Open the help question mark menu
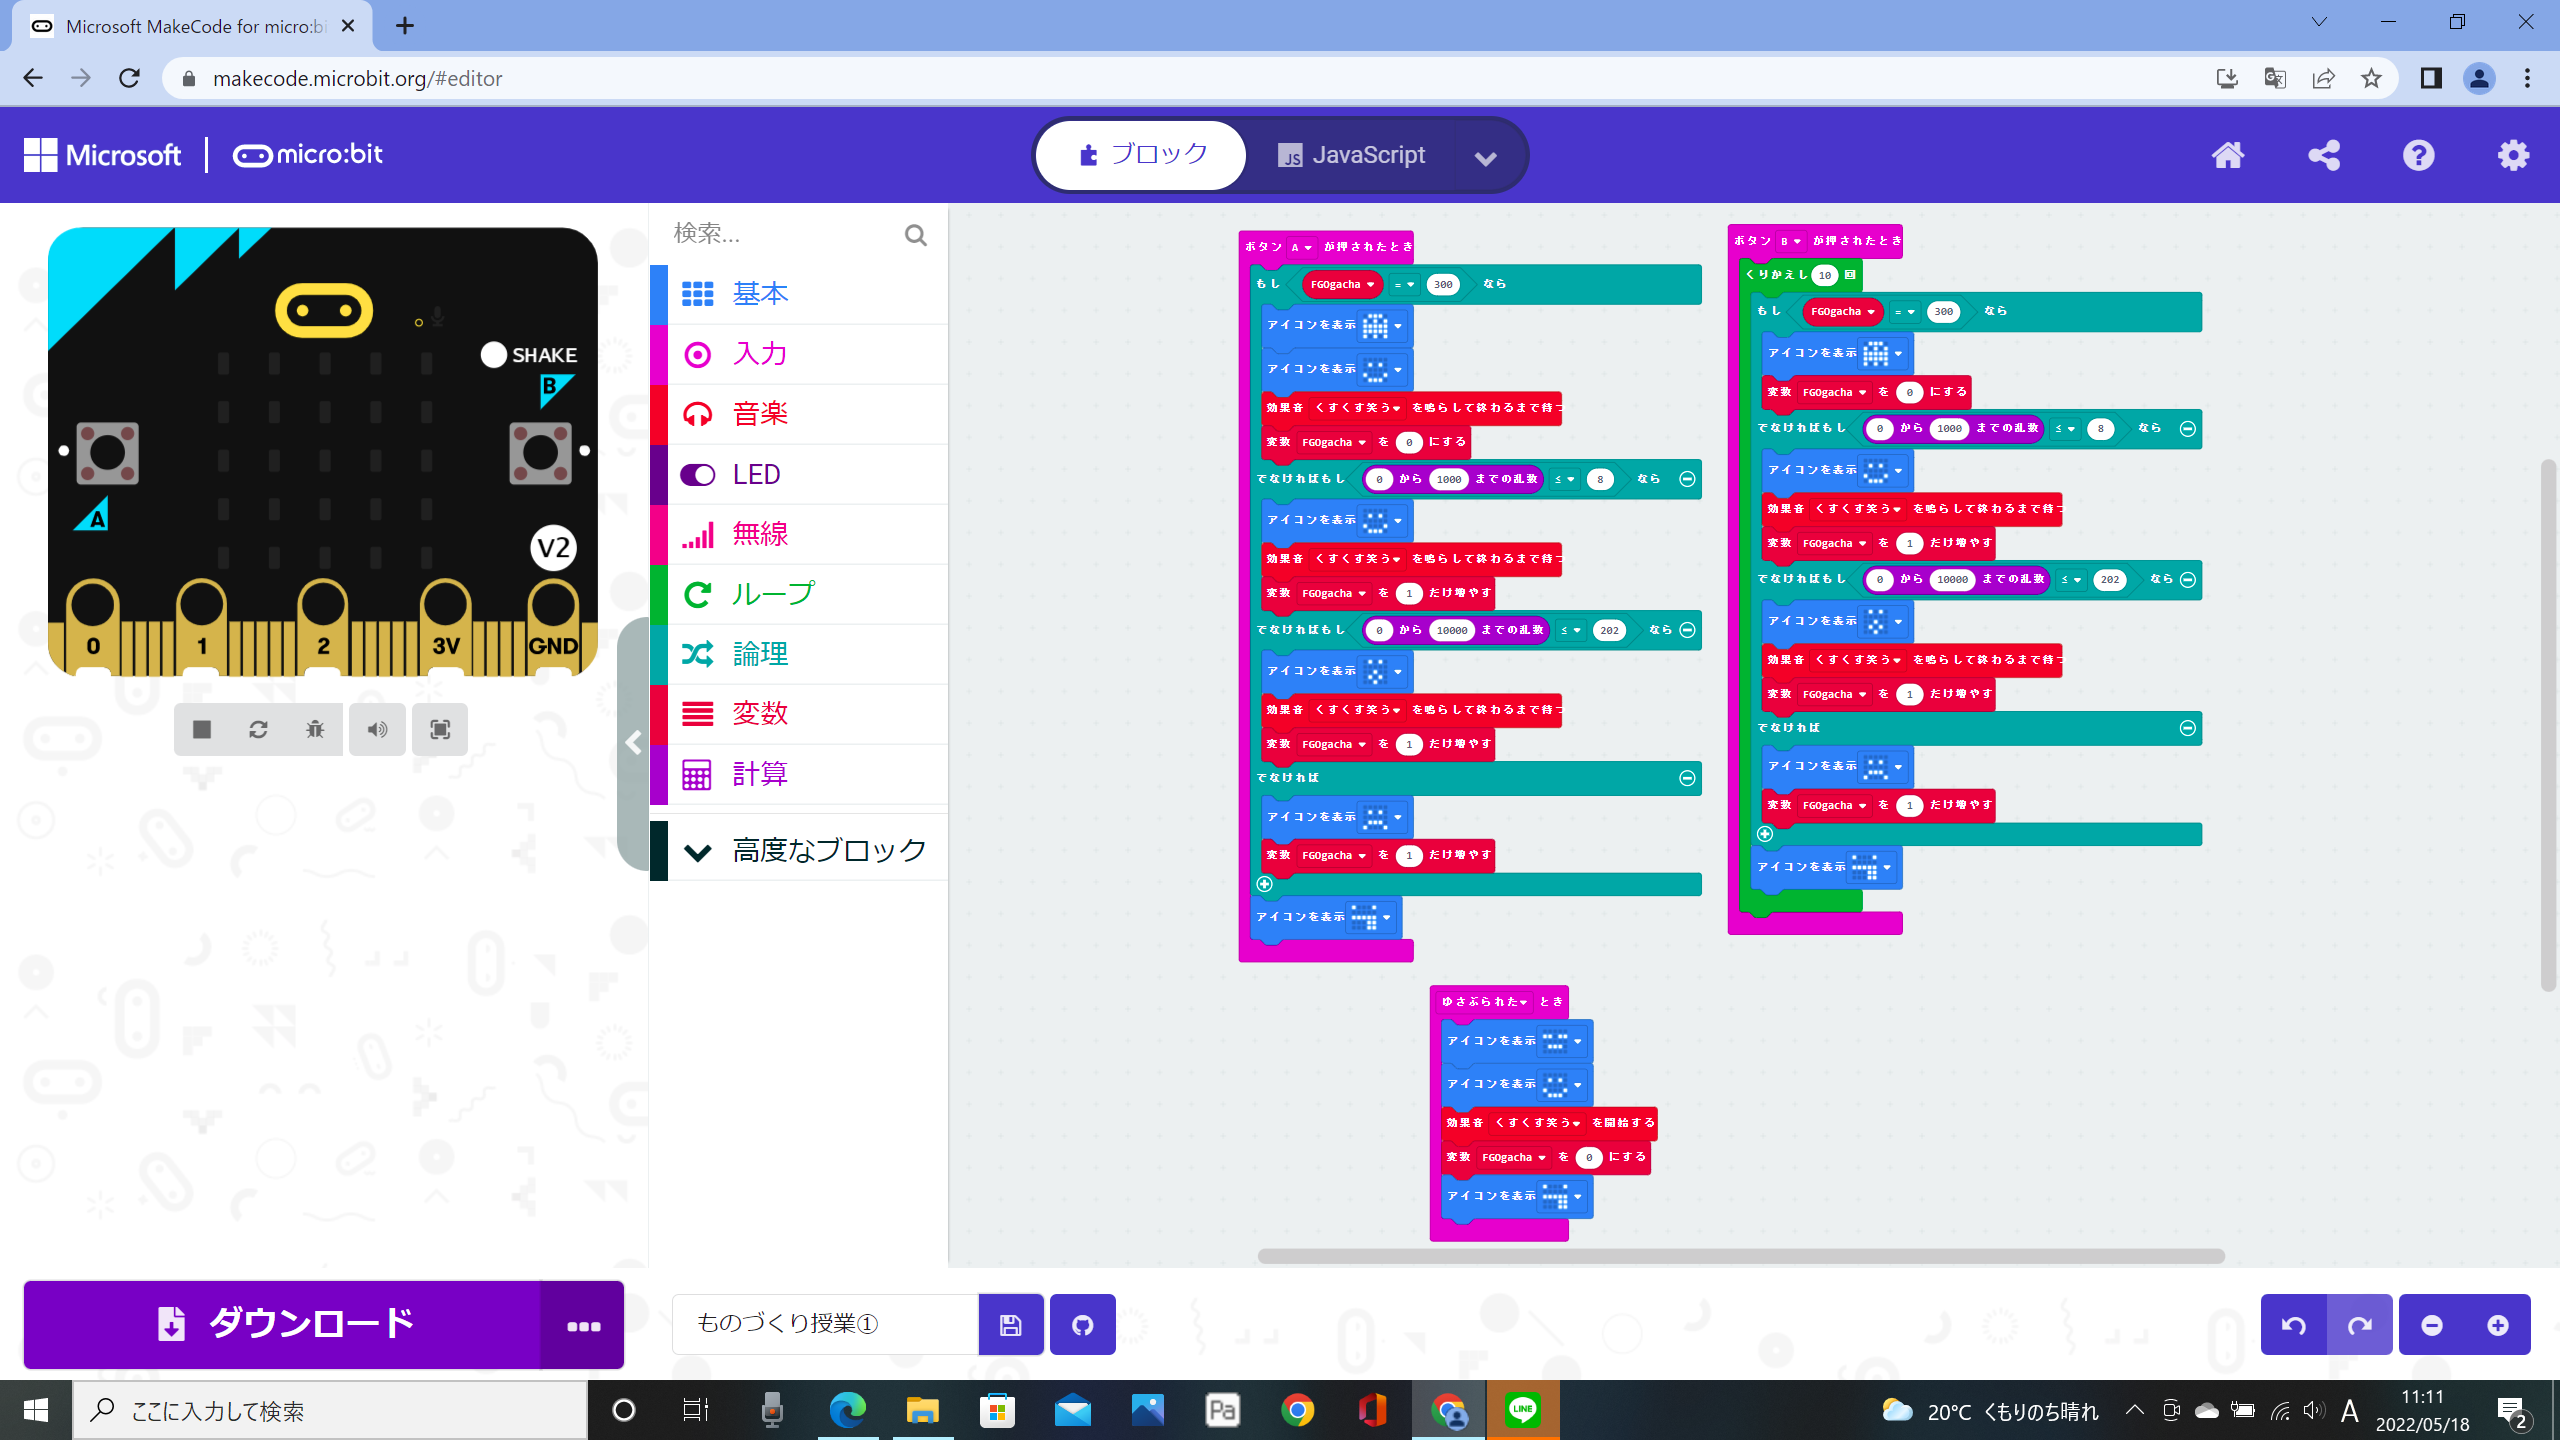The width and height of the screenshot is (2560, 1440). [x=2418, y=155]
